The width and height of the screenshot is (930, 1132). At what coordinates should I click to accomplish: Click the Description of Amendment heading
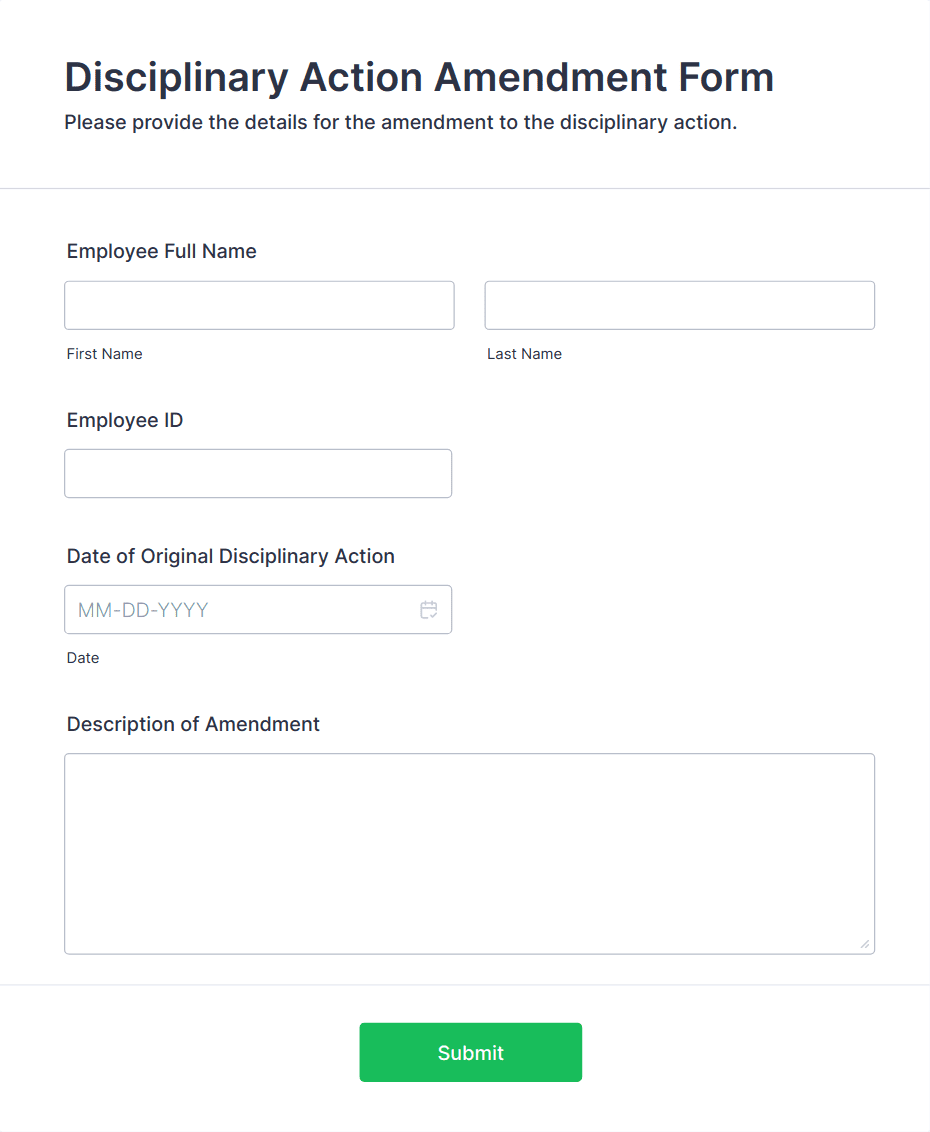(x=192, y=724)
